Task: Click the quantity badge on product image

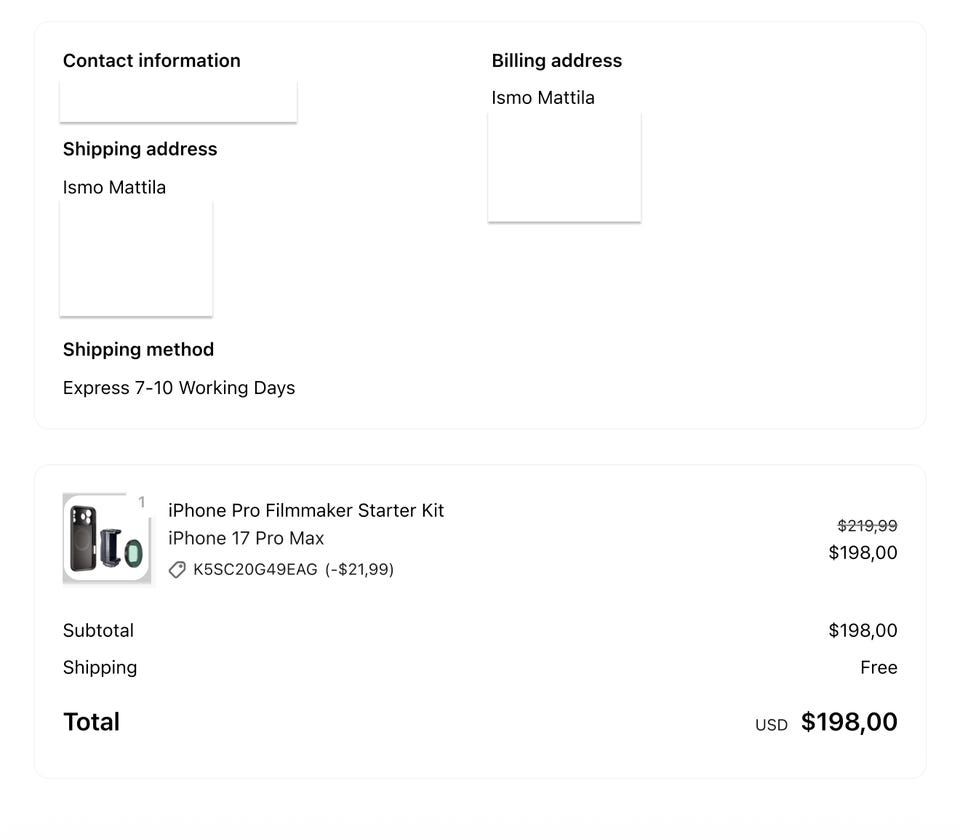Action: 141,502
